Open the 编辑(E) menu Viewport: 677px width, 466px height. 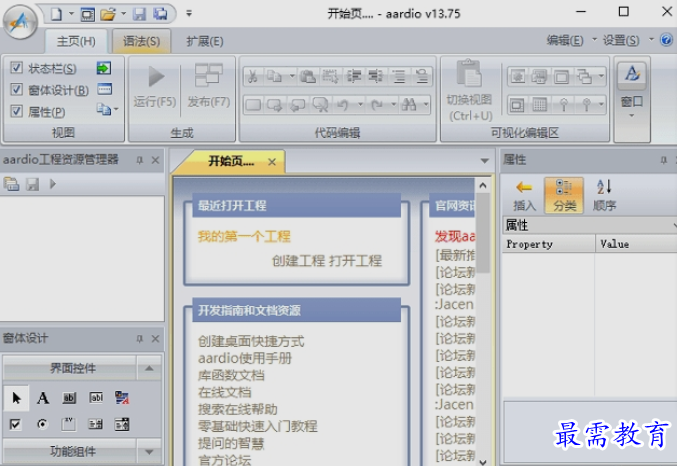[565, 41]
